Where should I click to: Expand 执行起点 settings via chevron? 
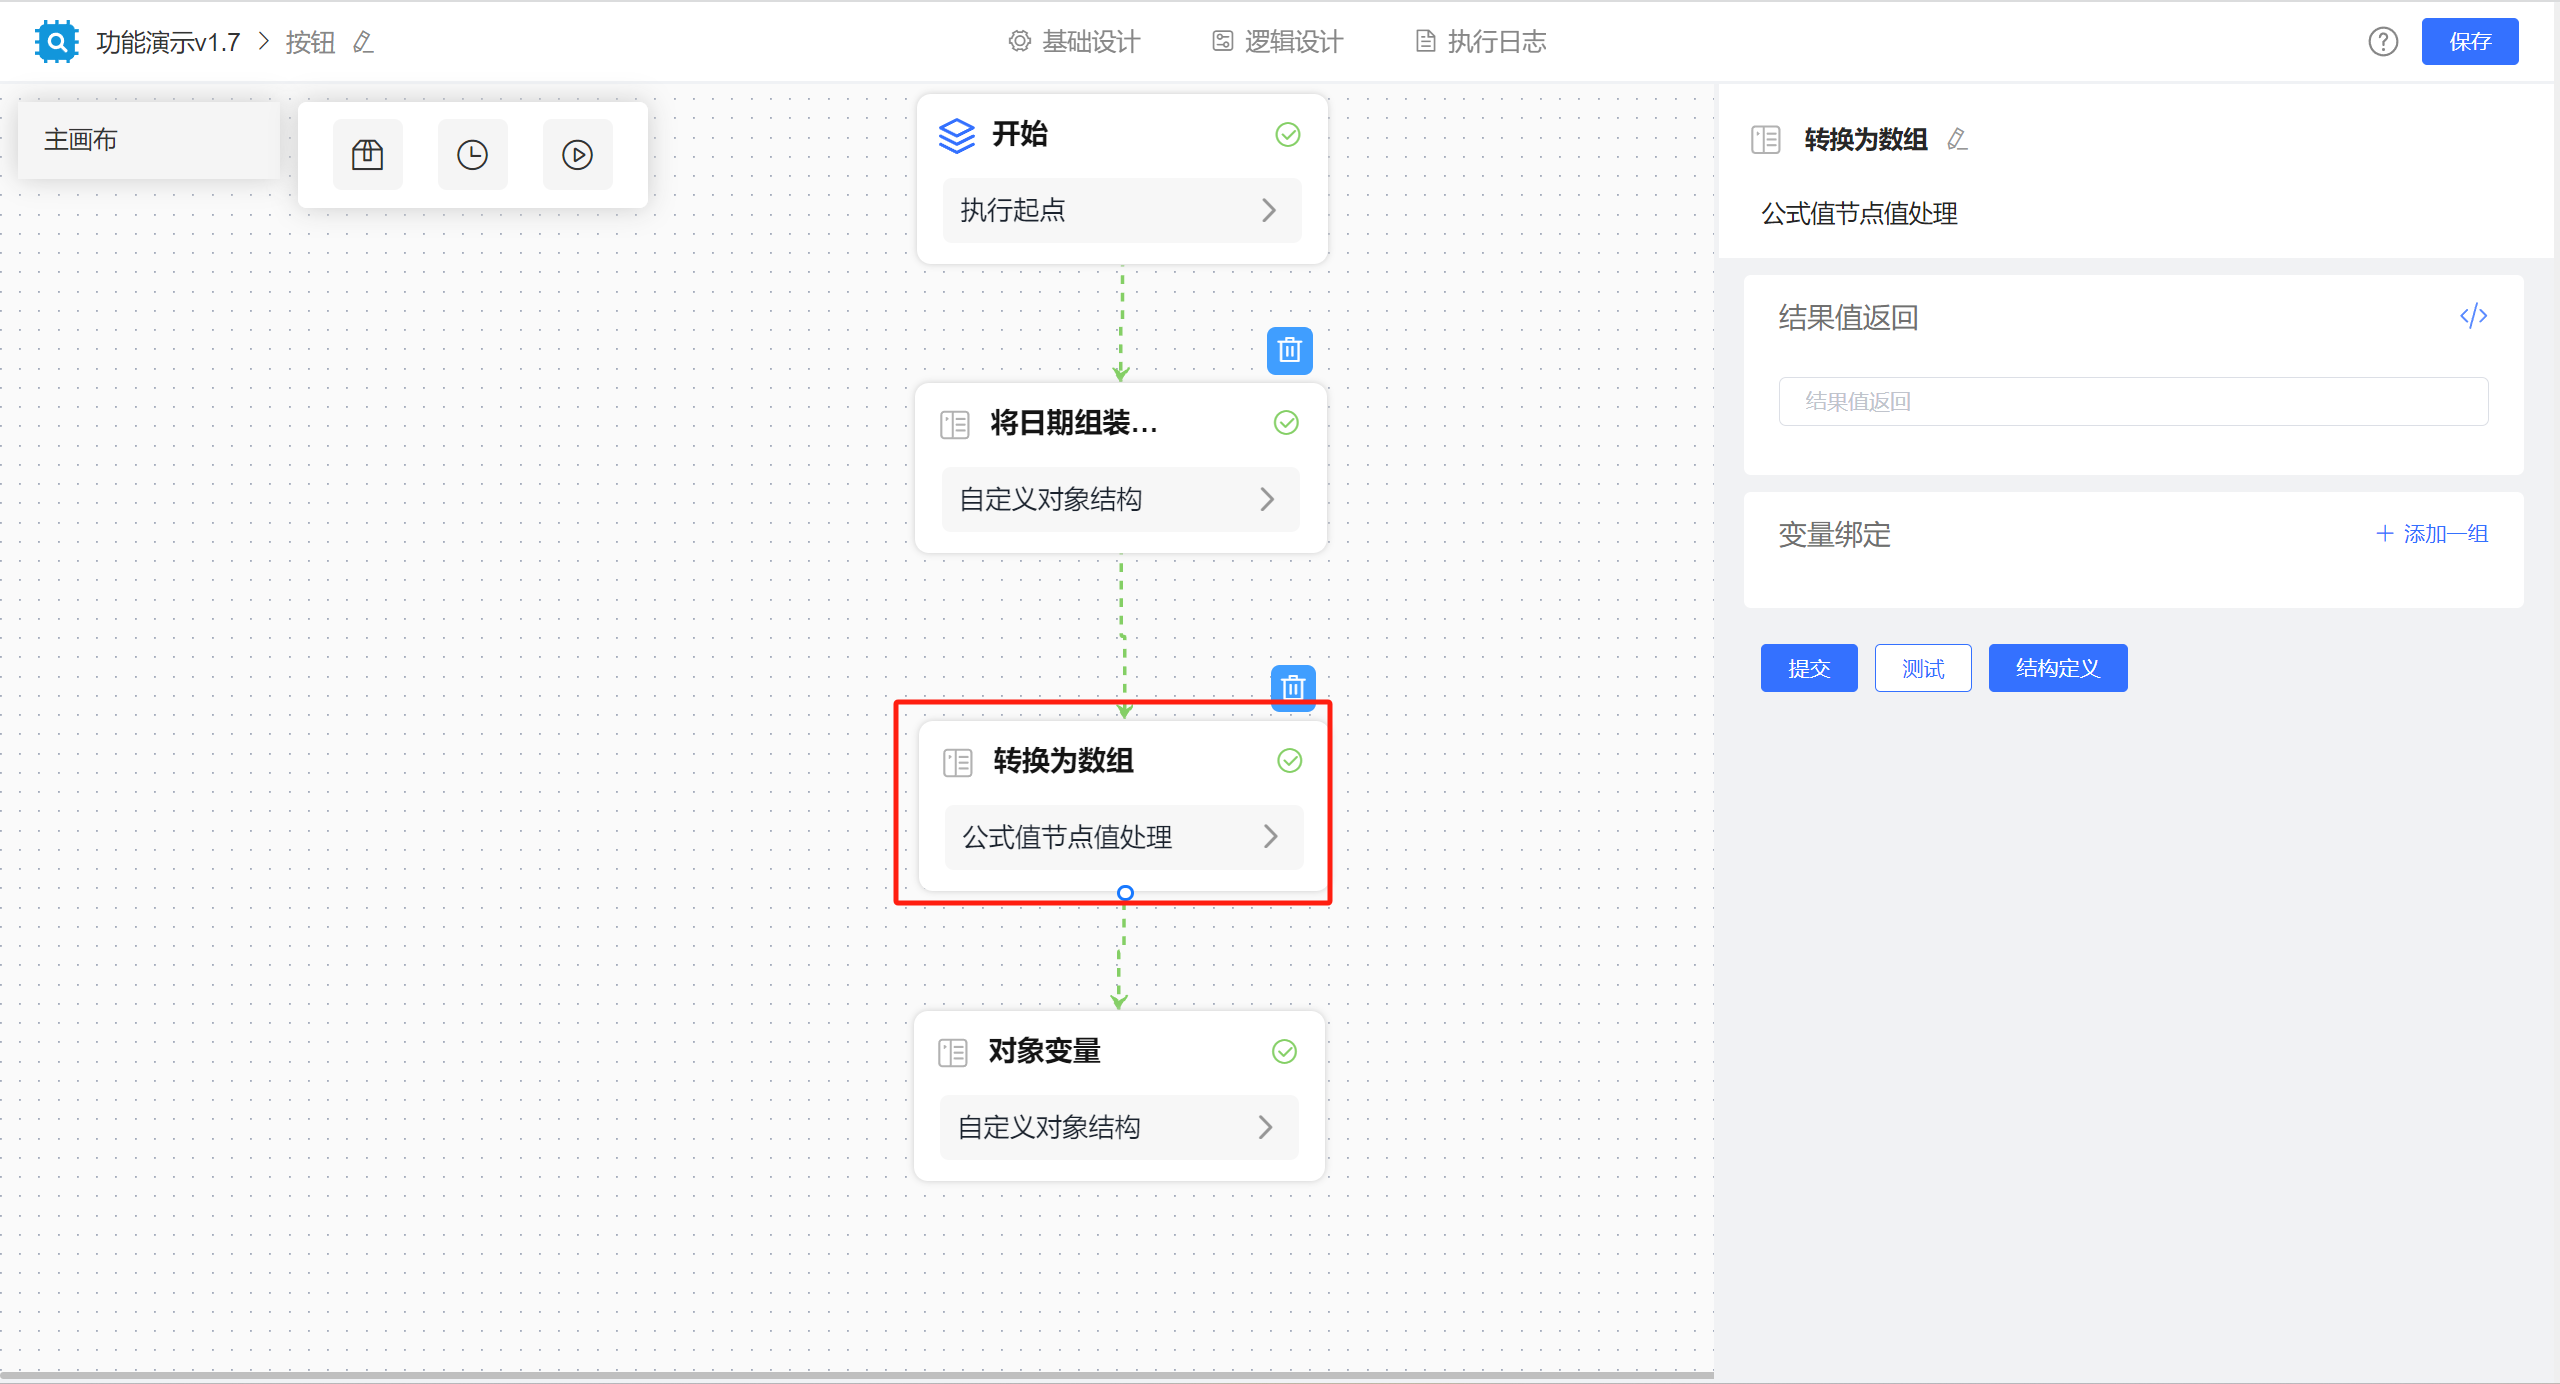1270,211
